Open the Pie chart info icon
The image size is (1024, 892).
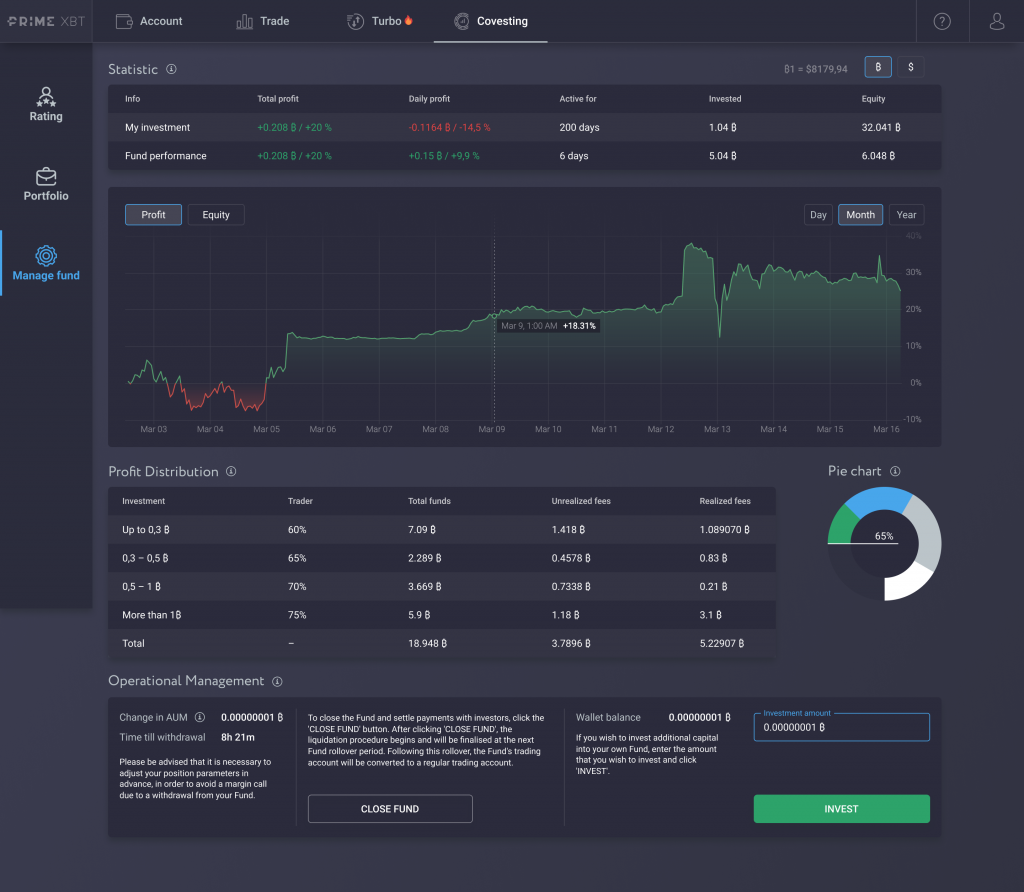tap(896, 471)
